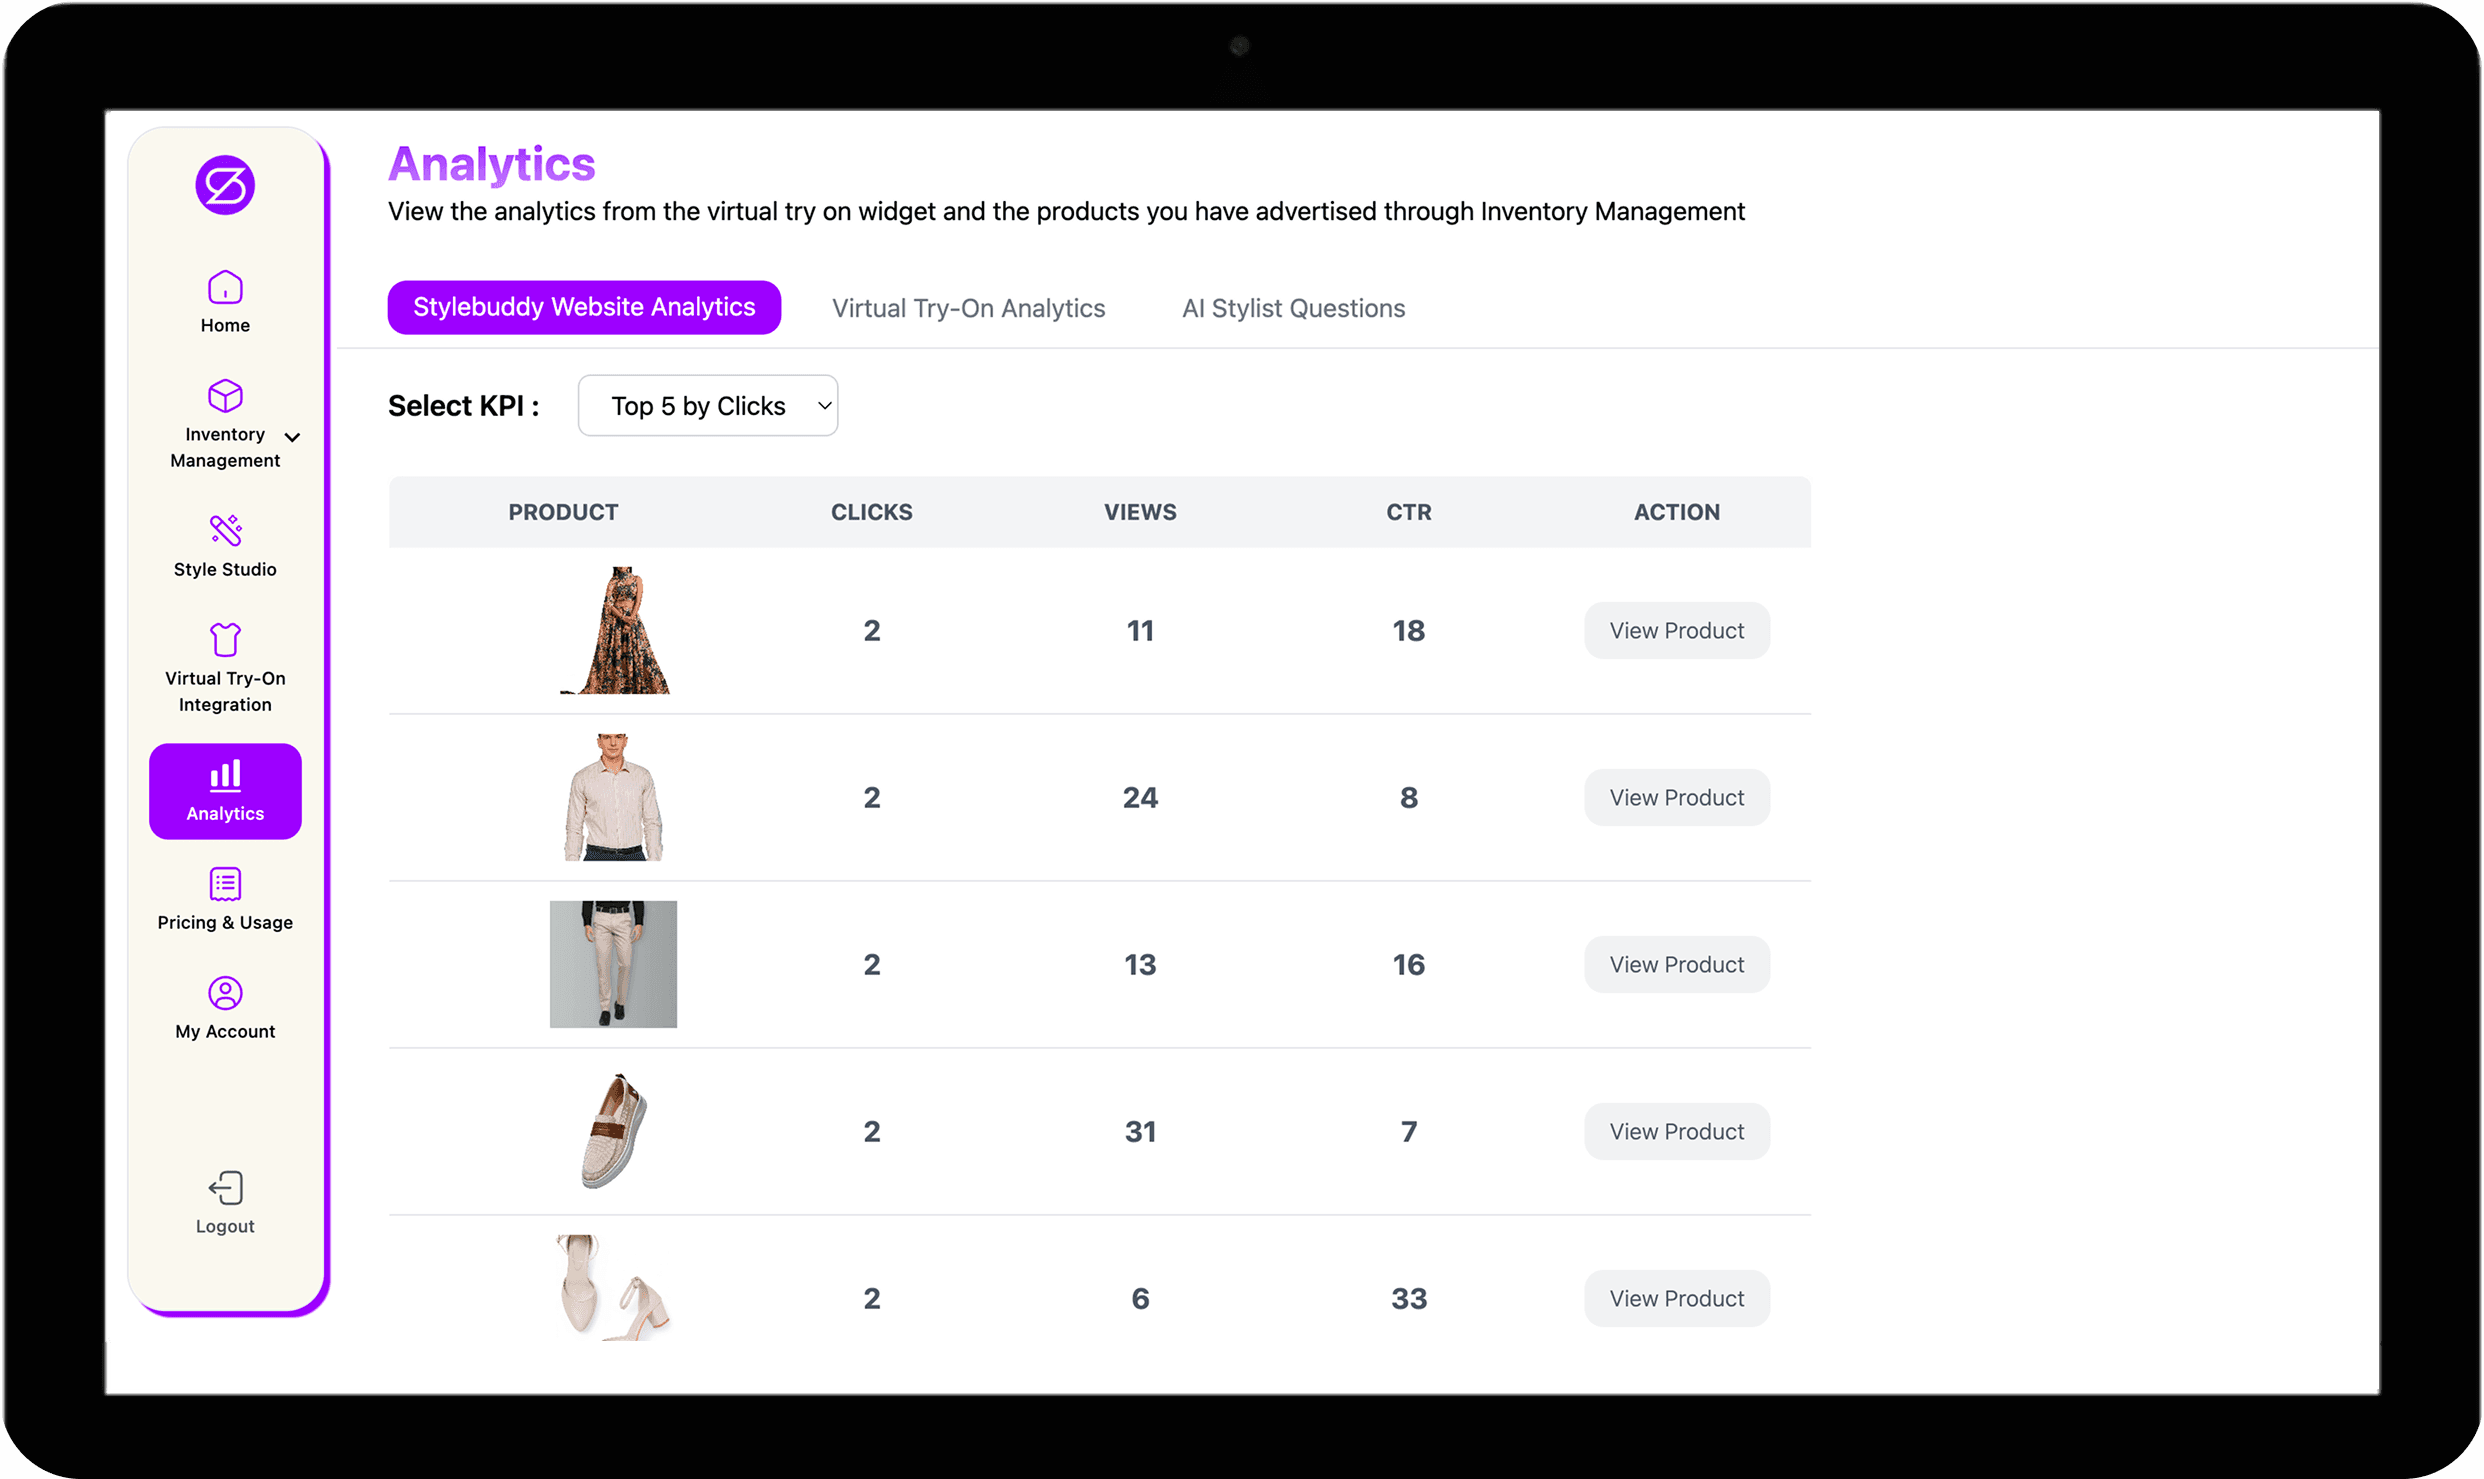Click the men's shirt product thumbnail

tap(612, 797)
